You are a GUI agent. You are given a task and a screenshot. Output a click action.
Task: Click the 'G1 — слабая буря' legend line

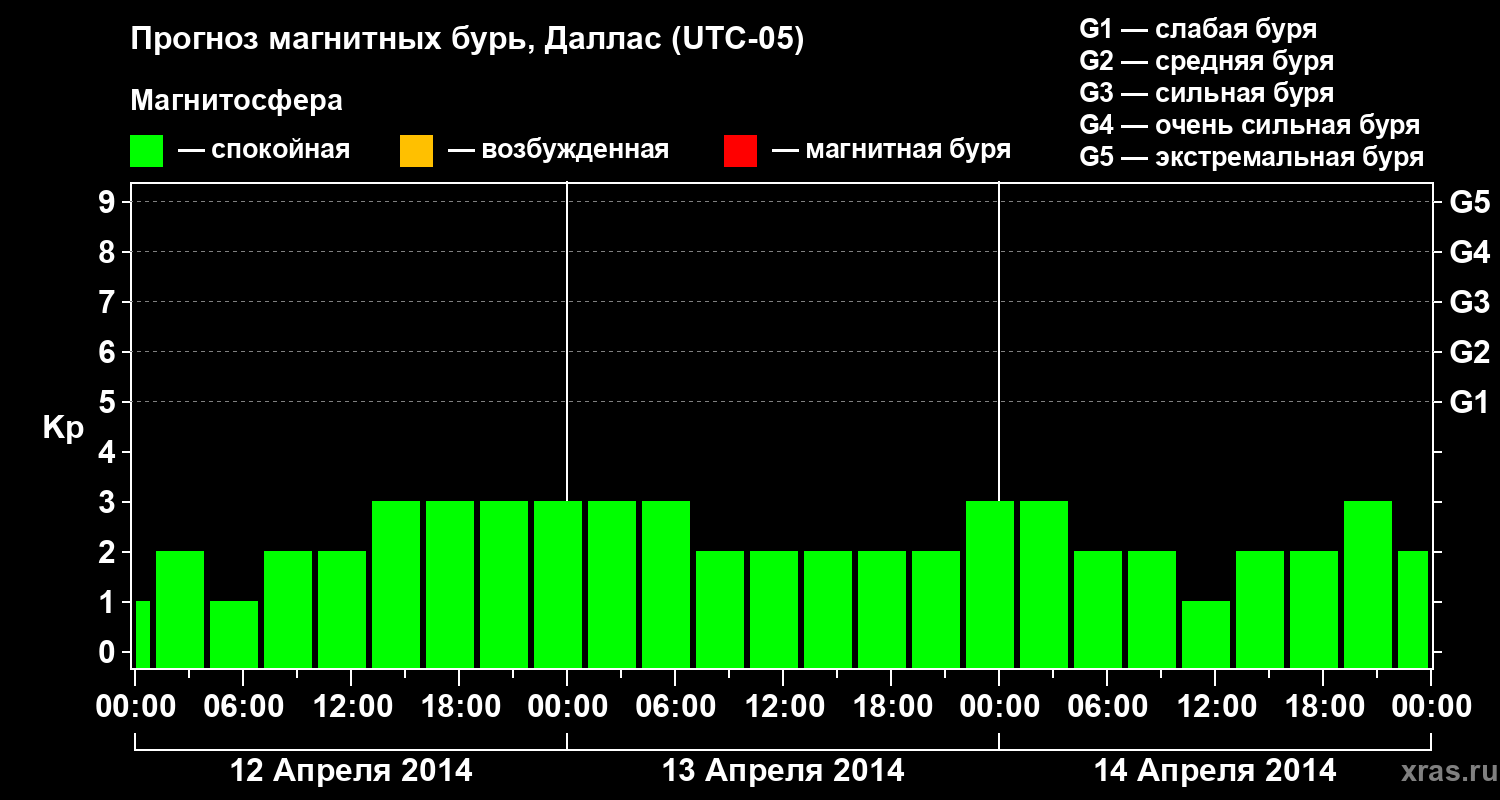pos(1198,29)
